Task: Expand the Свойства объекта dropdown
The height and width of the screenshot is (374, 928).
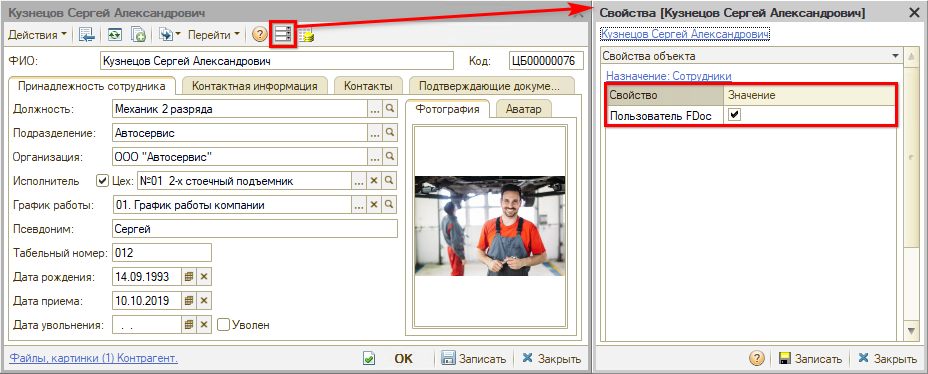Action: (x=895, y=56)
